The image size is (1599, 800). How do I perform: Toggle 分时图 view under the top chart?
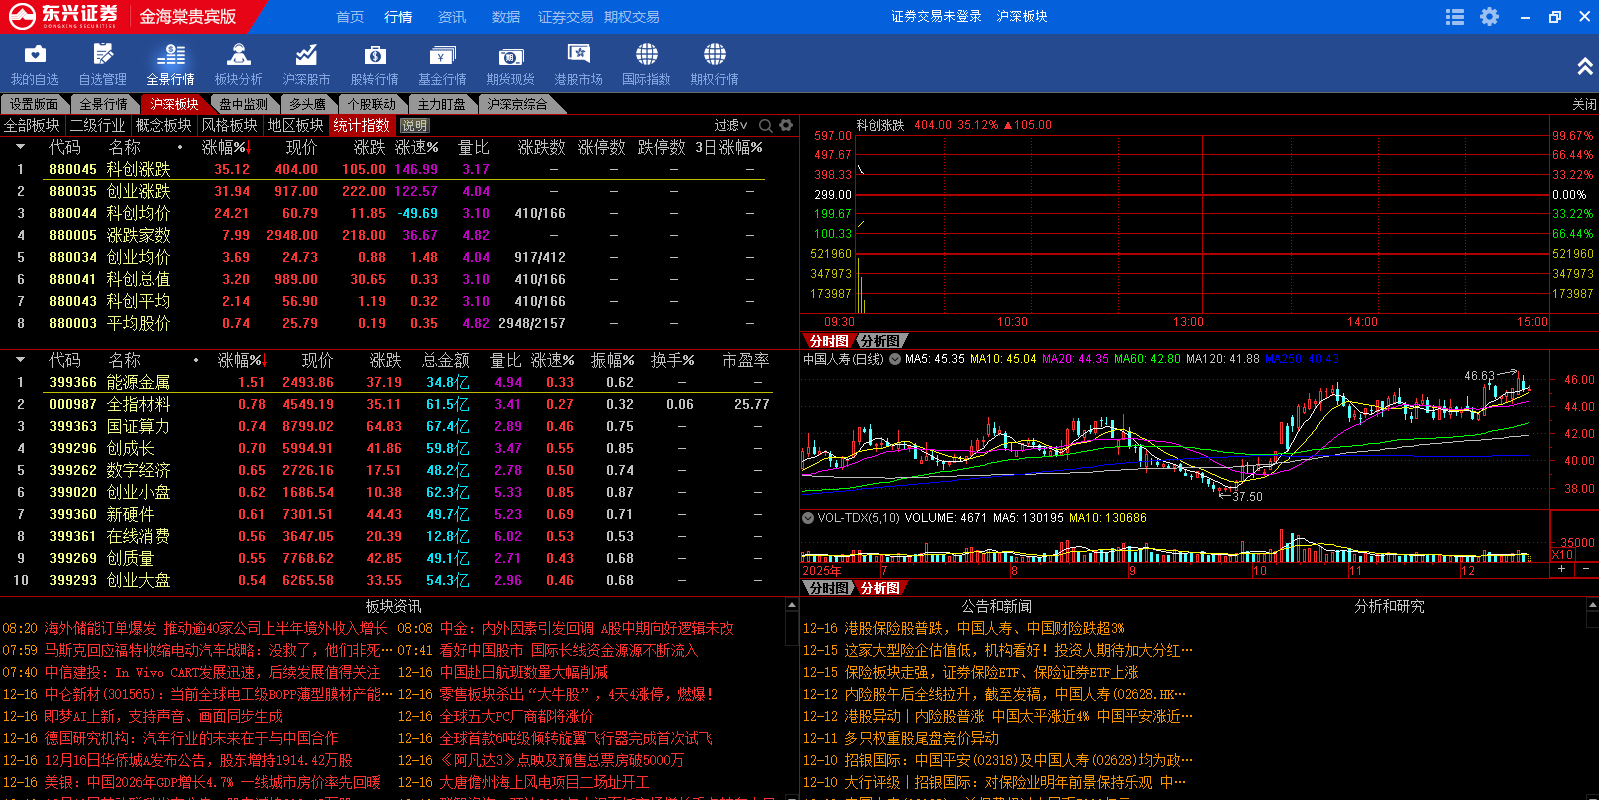pos(828,341)
